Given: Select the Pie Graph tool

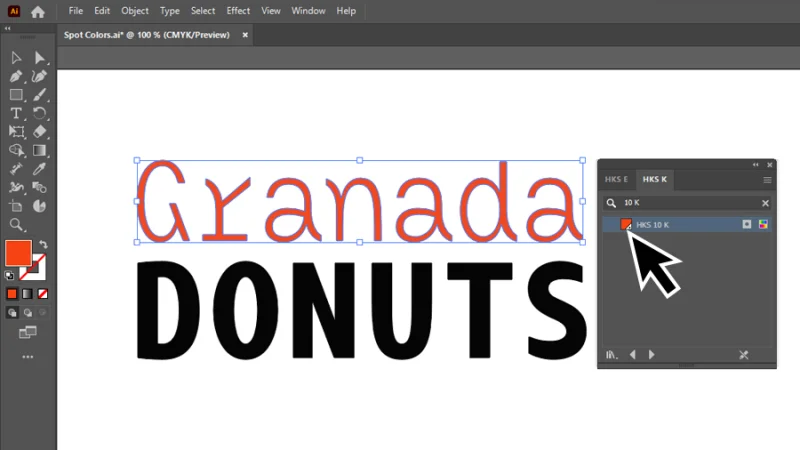Looking at the screenshot, I should [x=39, y=206].
